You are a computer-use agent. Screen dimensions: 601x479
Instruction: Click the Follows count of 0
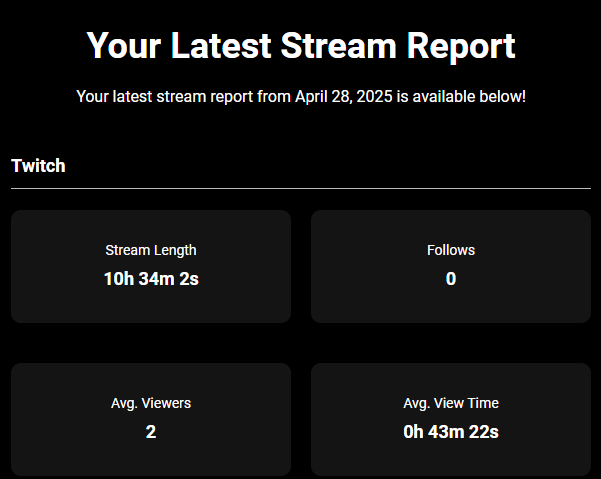tap(451, 279)
